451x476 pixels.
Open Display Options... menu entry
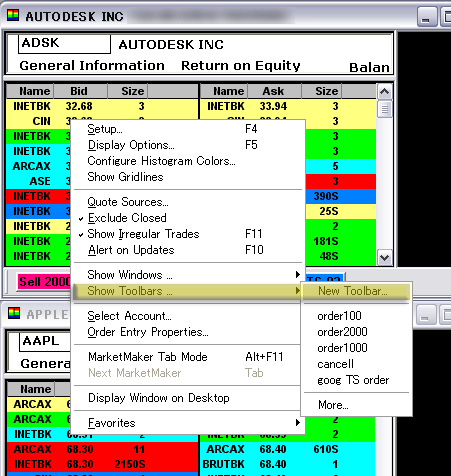tap(188, 145)
